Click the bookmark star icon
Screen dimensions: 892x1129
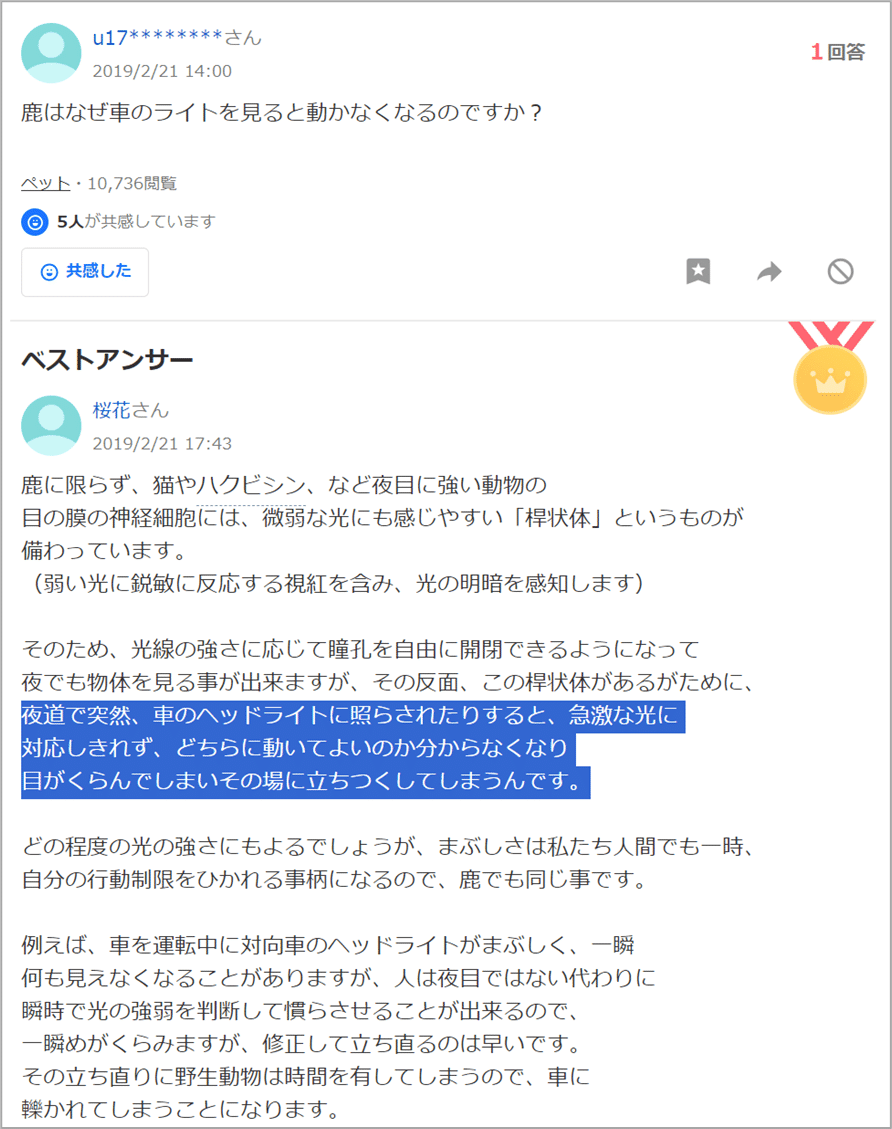[x=698, y=271]
